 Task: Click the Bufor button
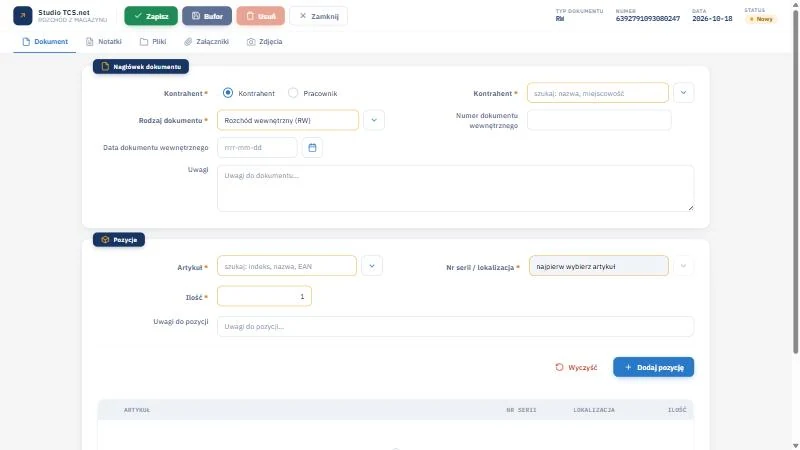pos(207,16)
